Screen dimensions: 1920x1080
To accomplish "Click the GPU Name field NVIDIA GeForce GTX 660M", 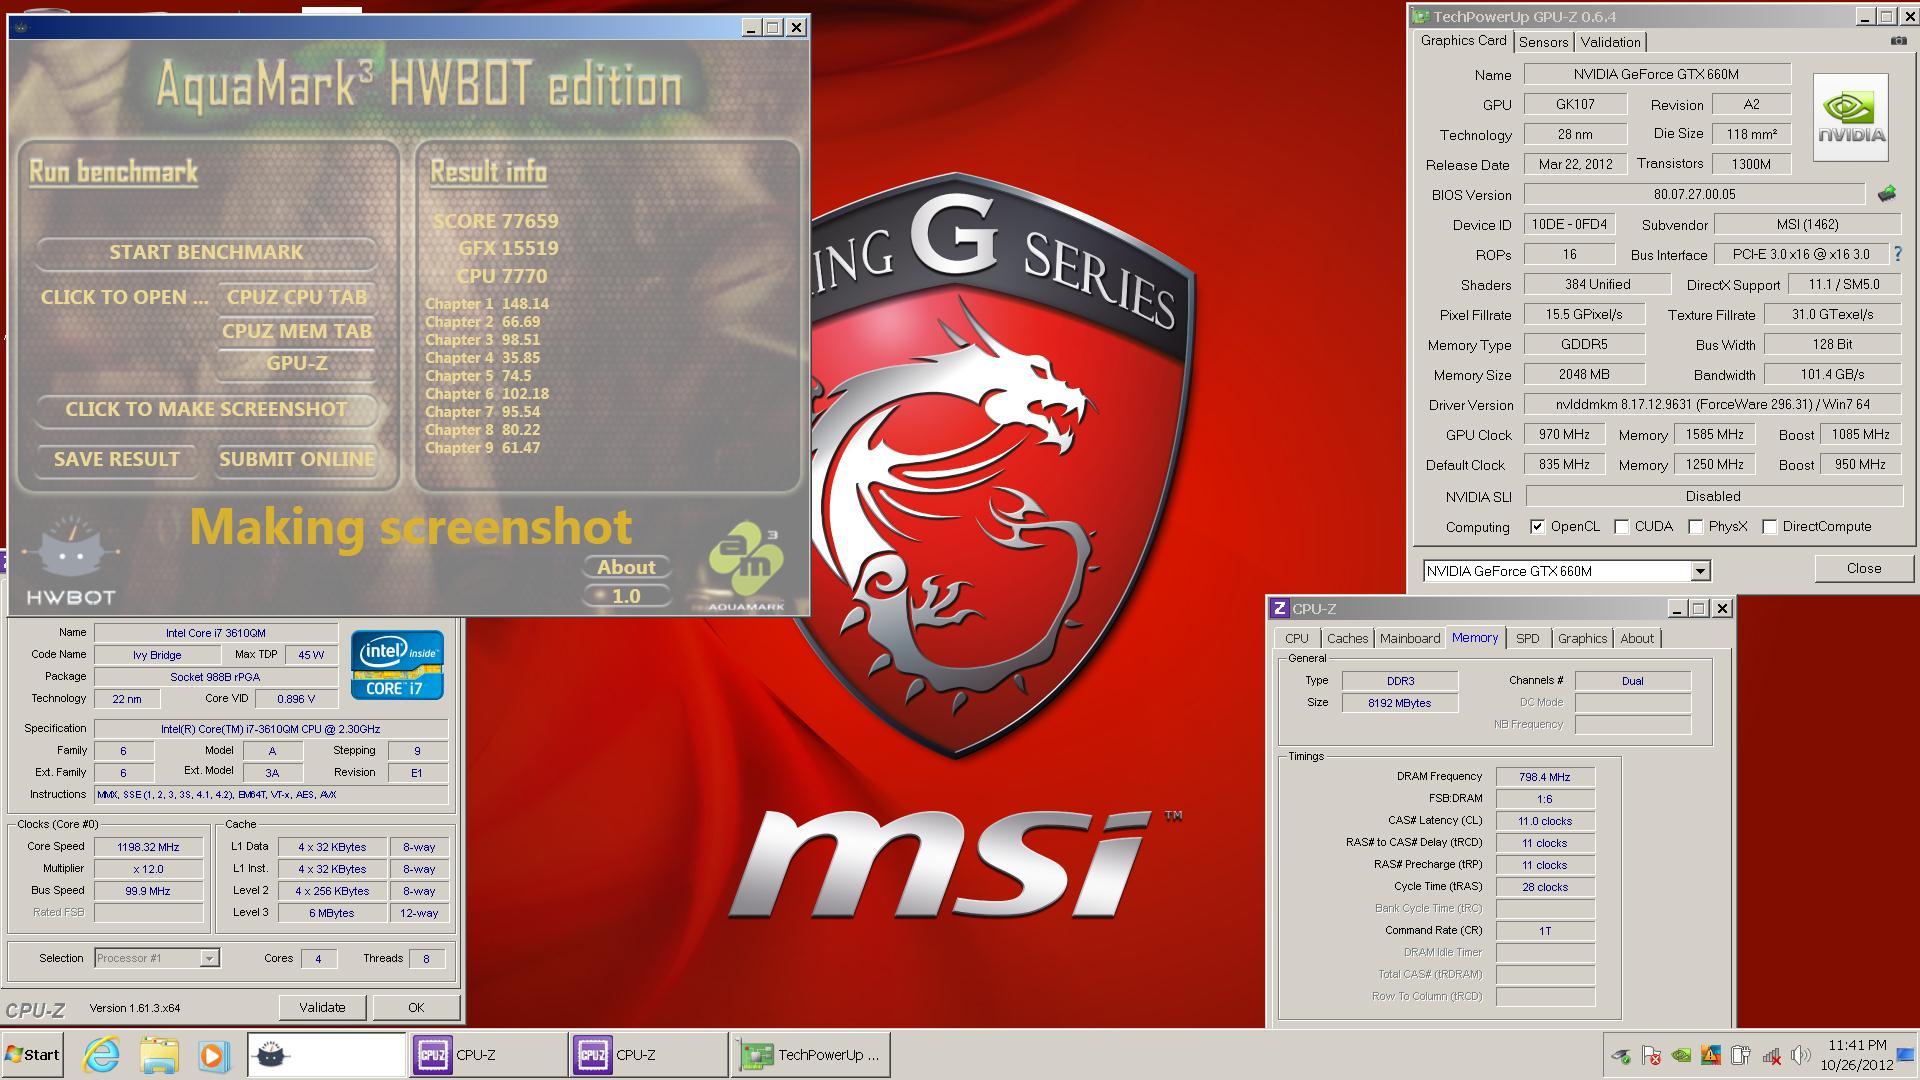I will [1656, 74].
